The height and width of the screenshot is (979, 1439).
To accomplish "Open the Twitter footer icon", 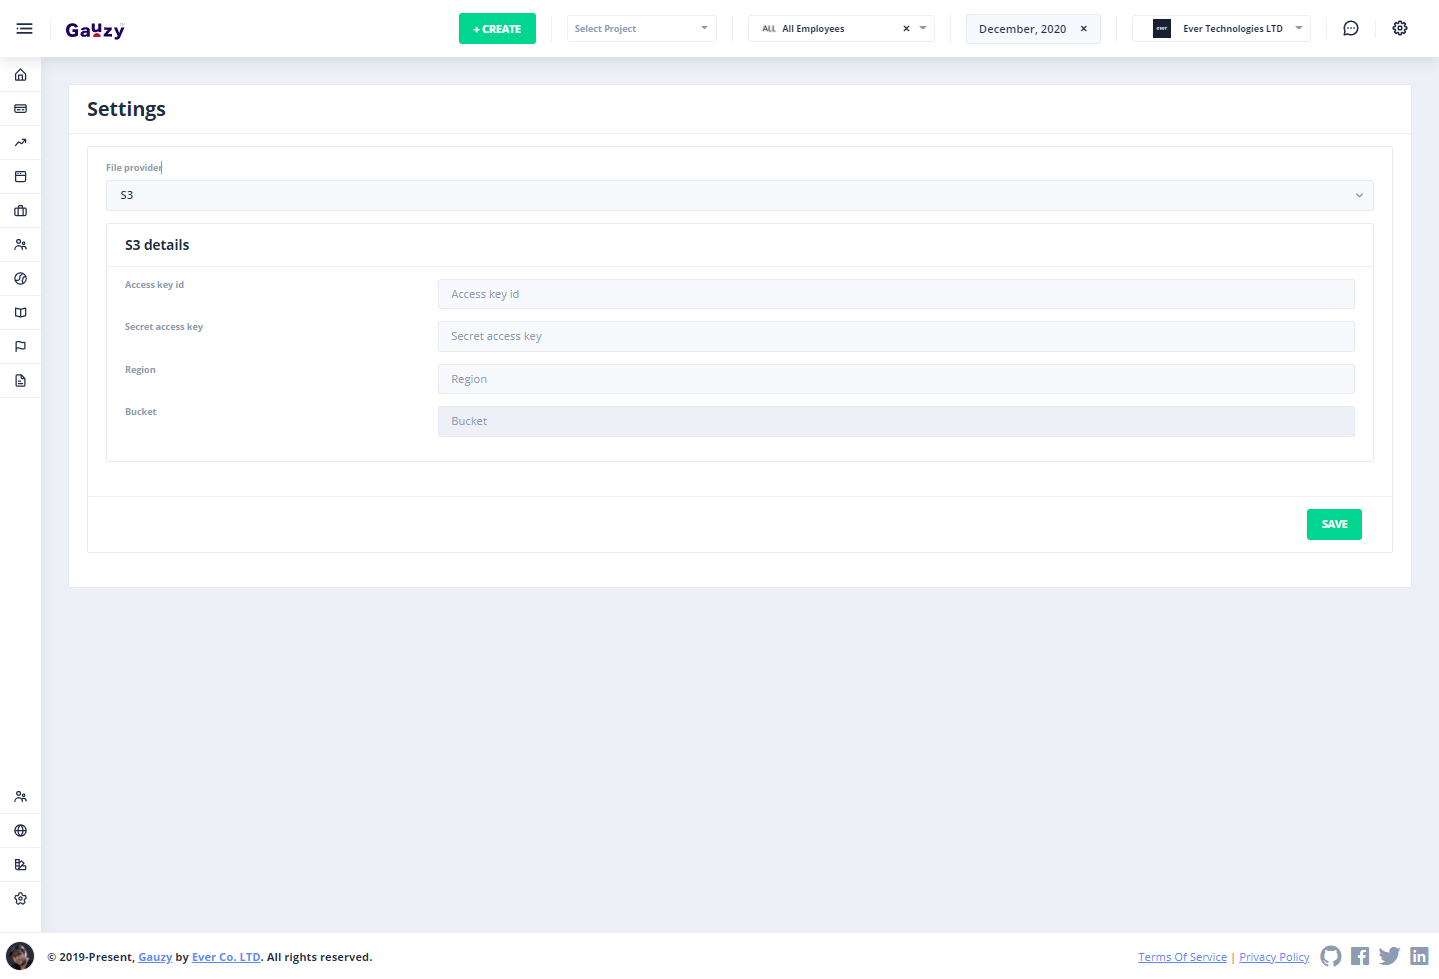I will click(x=1389, y=956).
